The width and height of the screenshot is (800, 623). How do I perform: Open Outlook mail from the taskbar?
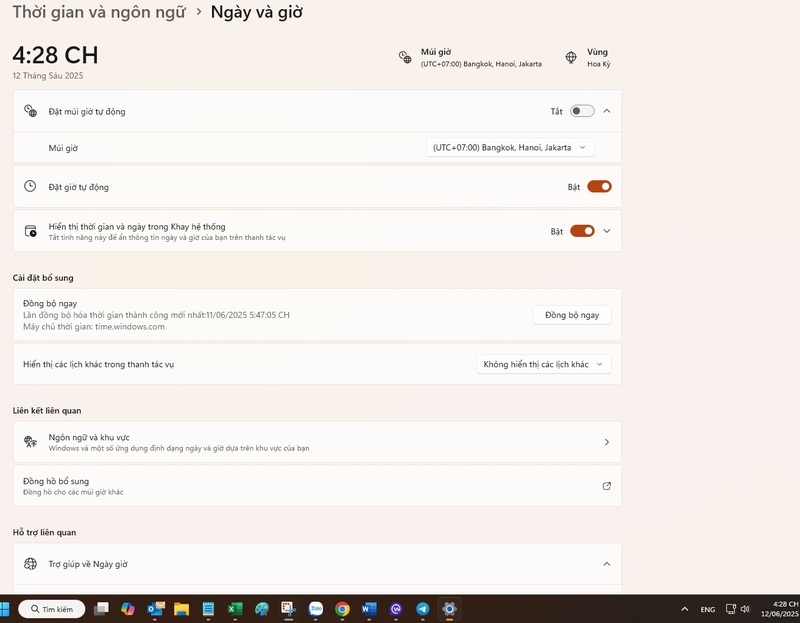(155, 609)
